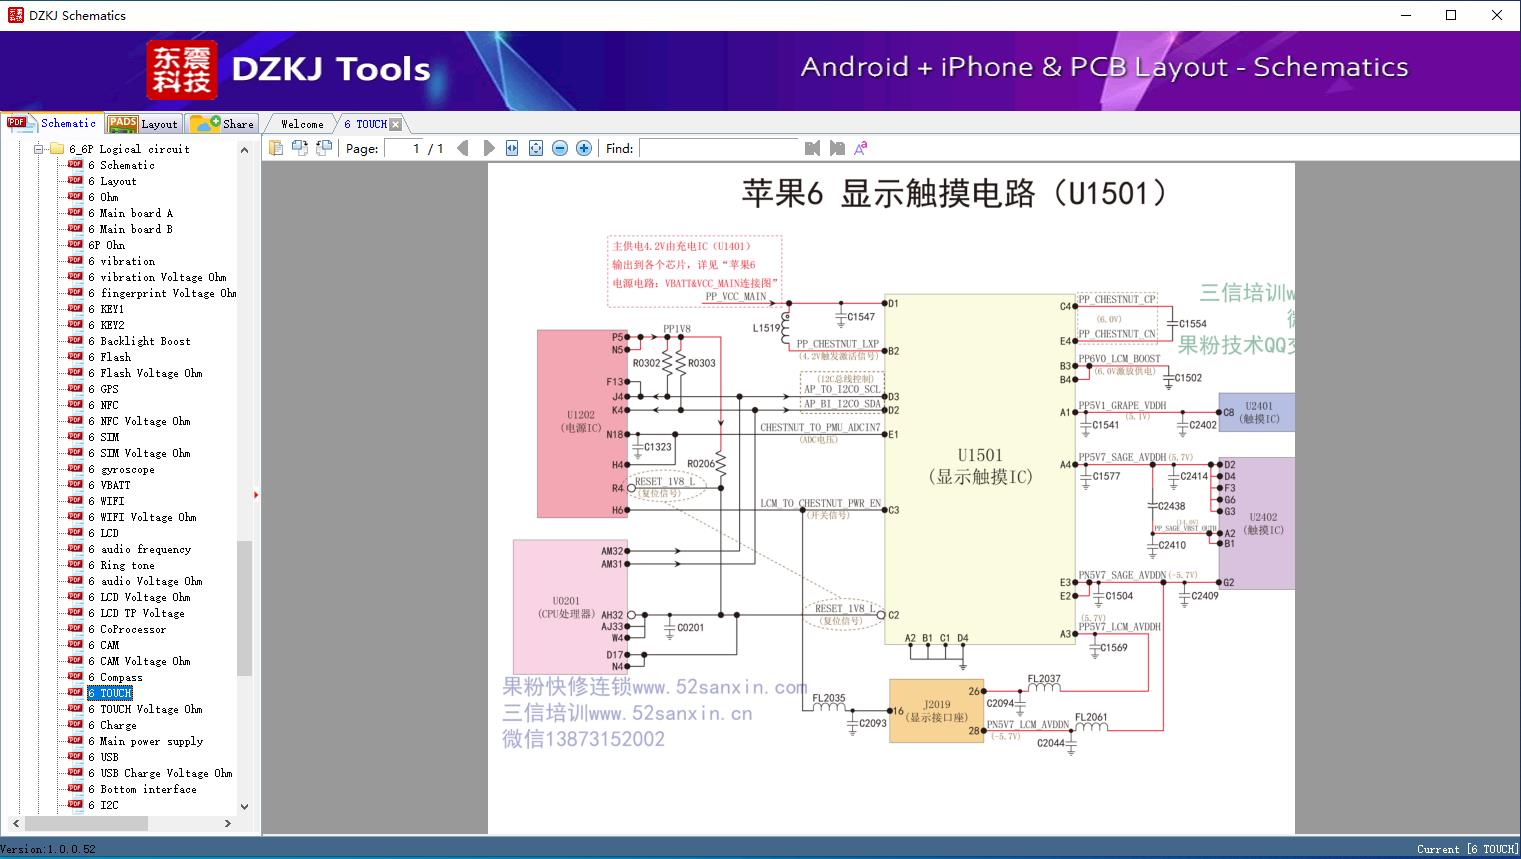Open the 6 GPS item
The width and height of the screenshot is (1521, 859).
tap(103, 389)
